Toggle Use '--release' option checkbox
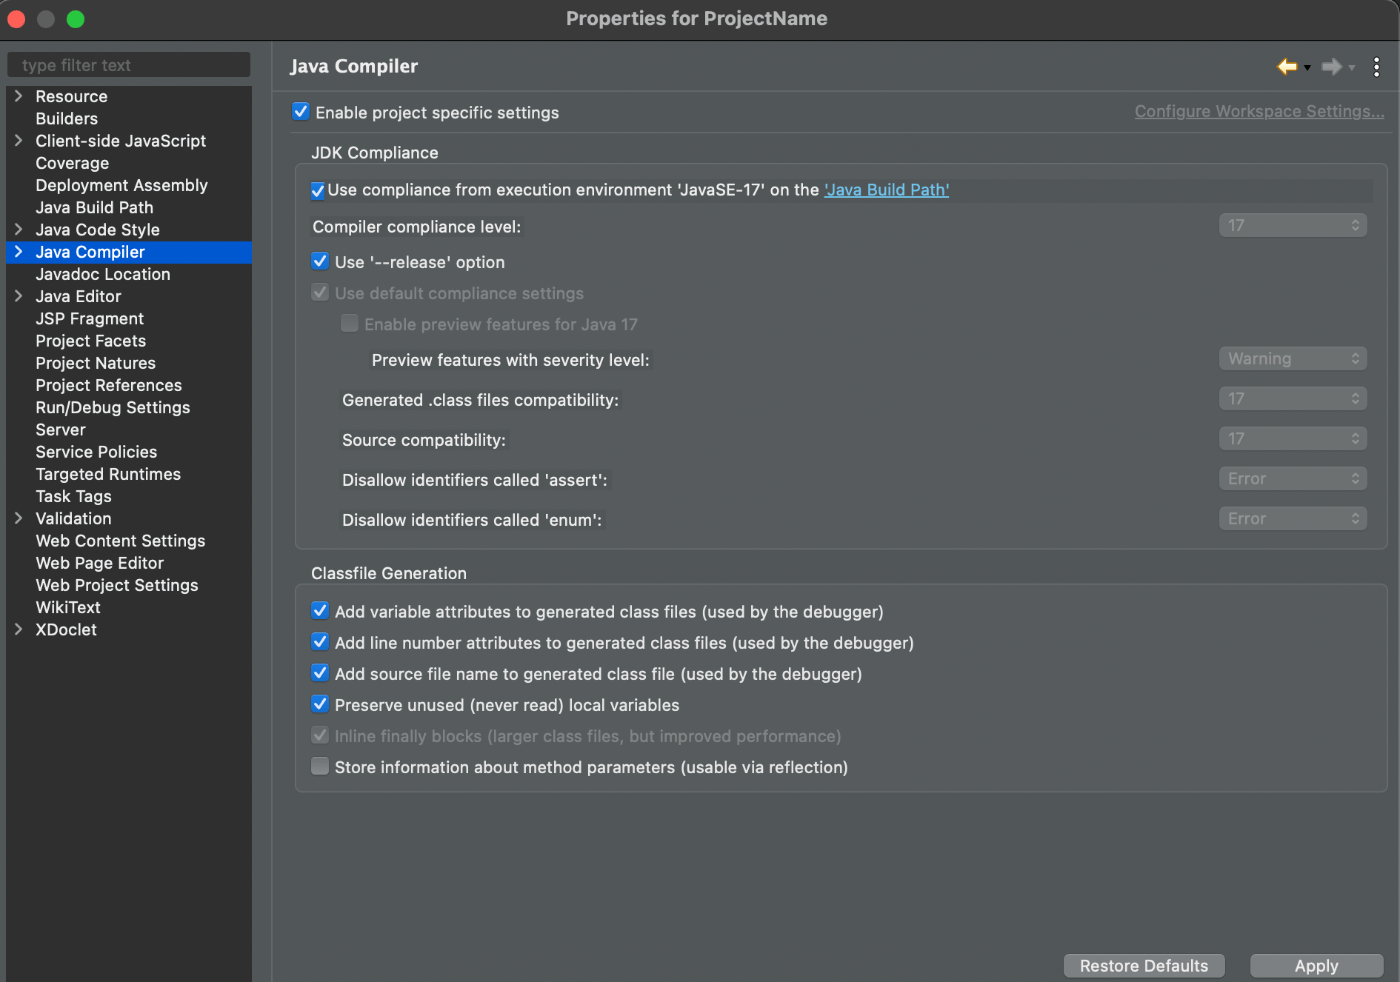This screenshot has width=1400, height=982. [x=320, y=261]
